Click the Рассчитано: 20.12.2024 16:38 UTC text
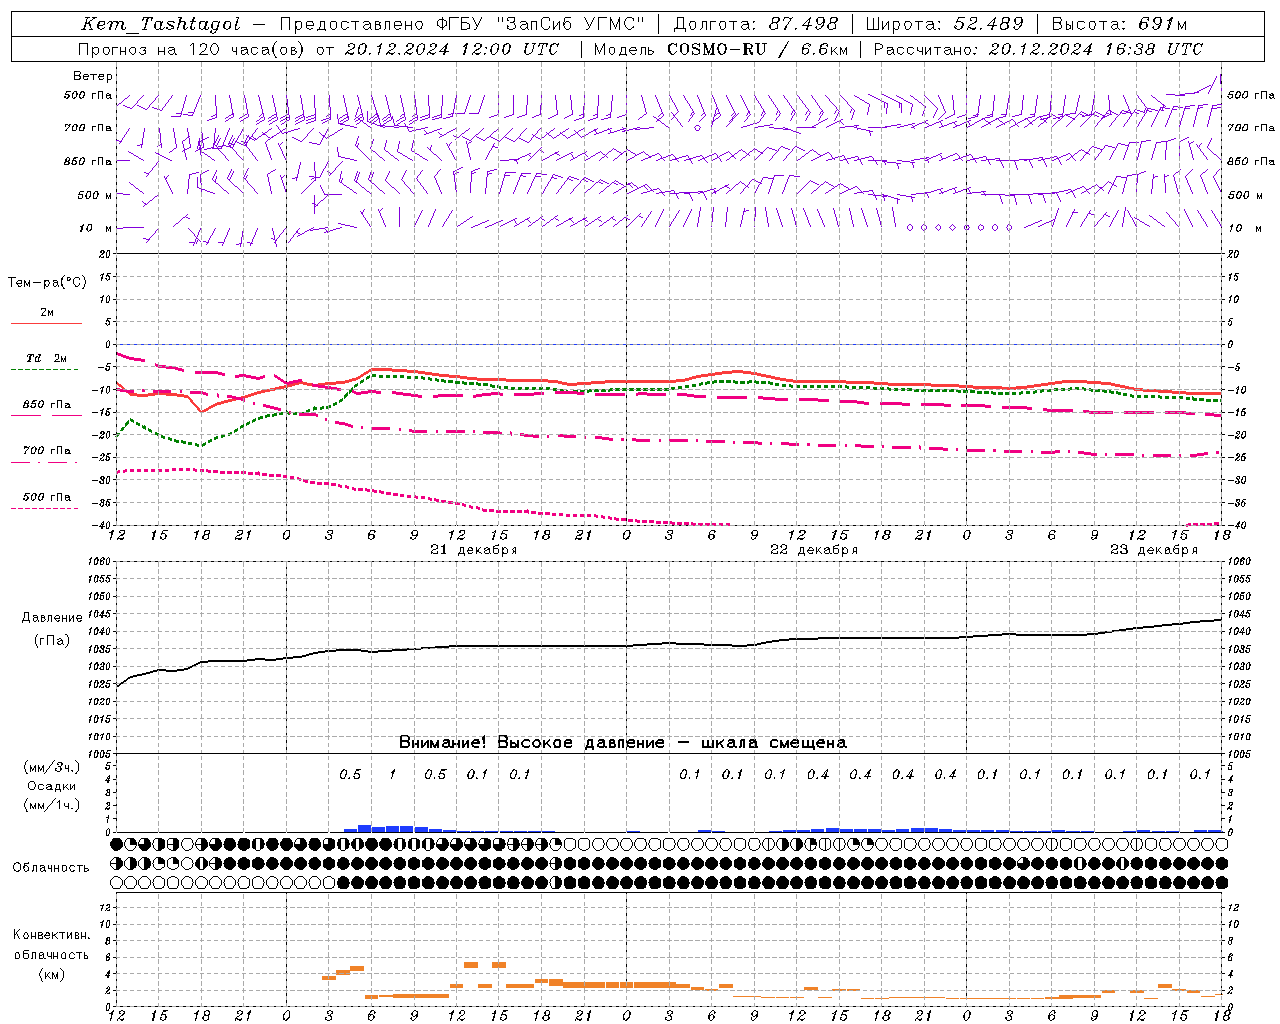This screenshot has height=1024, width=1280. point(1037,49)
